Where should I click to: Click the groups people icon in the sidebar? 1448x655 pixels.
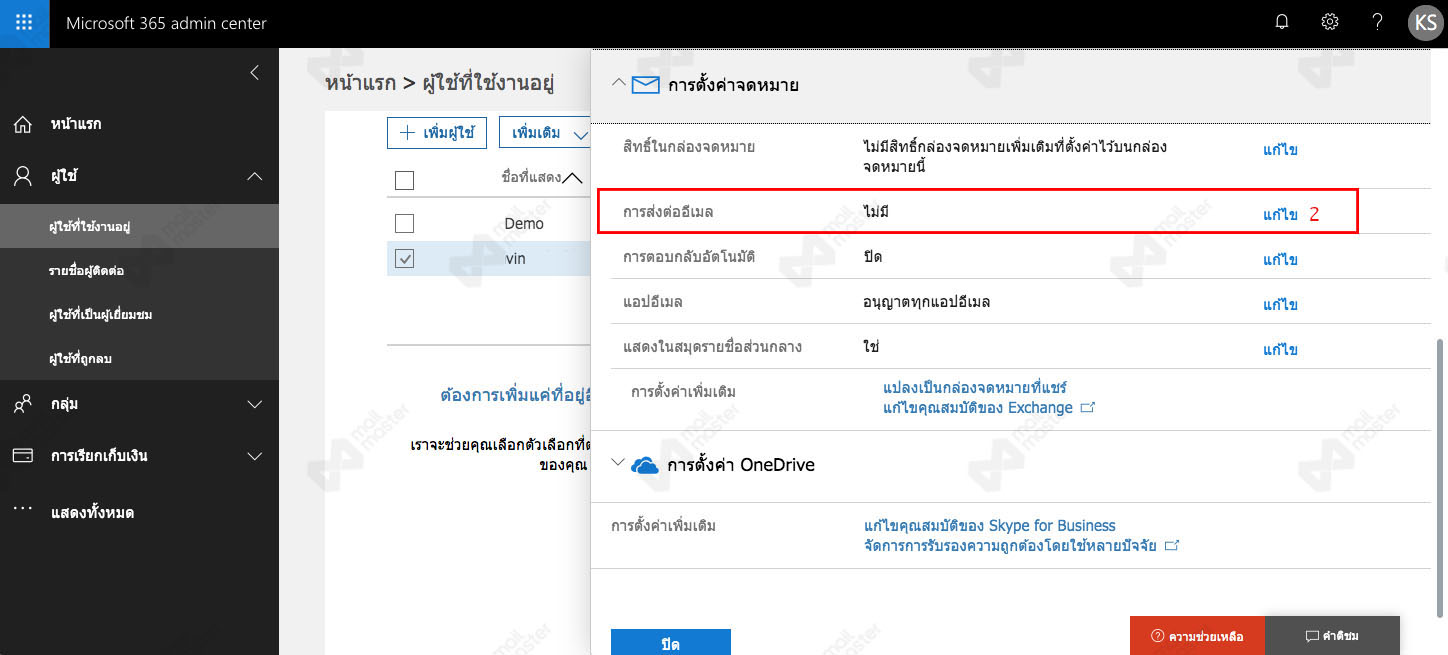(x=22, y=404)
